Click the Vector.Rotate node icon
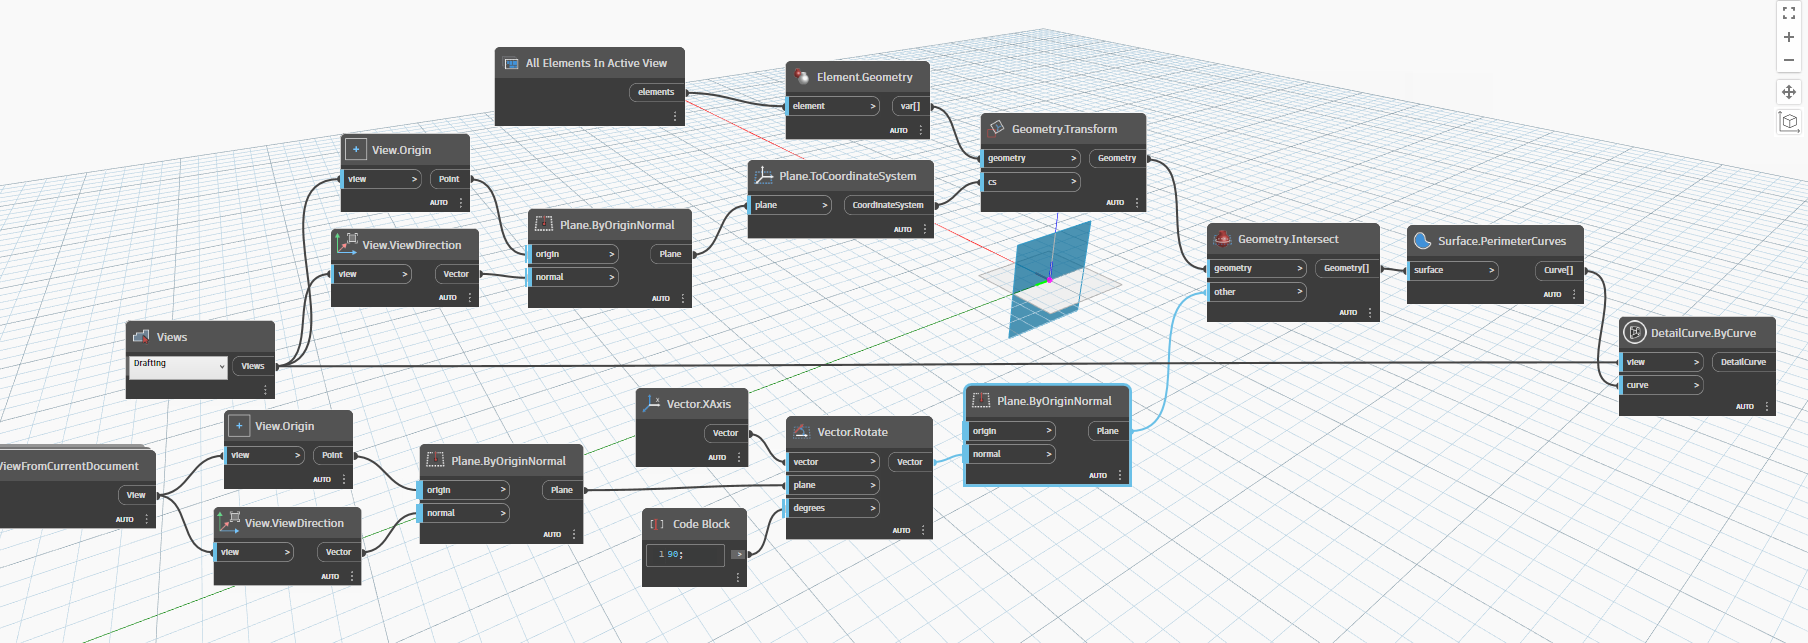The width and height of the screenshot is (1808, 643). (x=802, y=432)
